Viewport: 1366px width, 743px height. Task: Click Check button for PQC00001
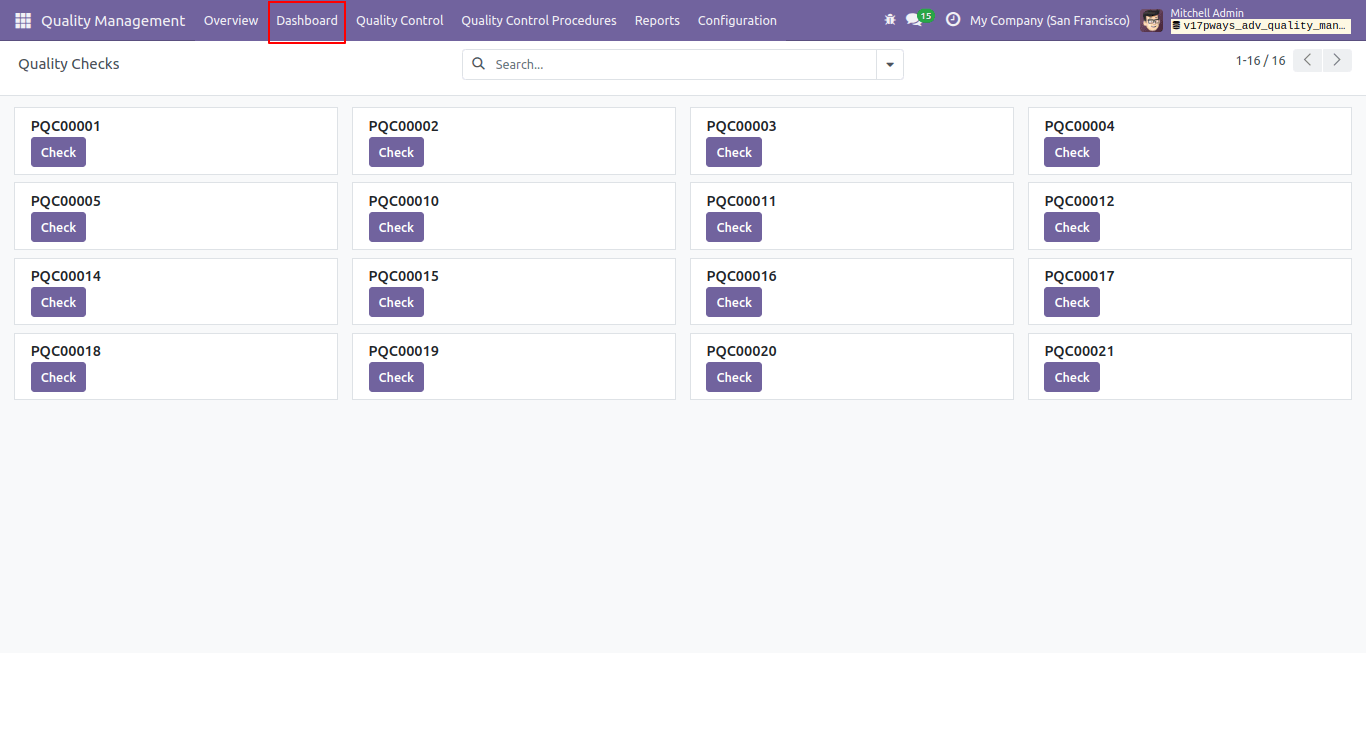58,152
